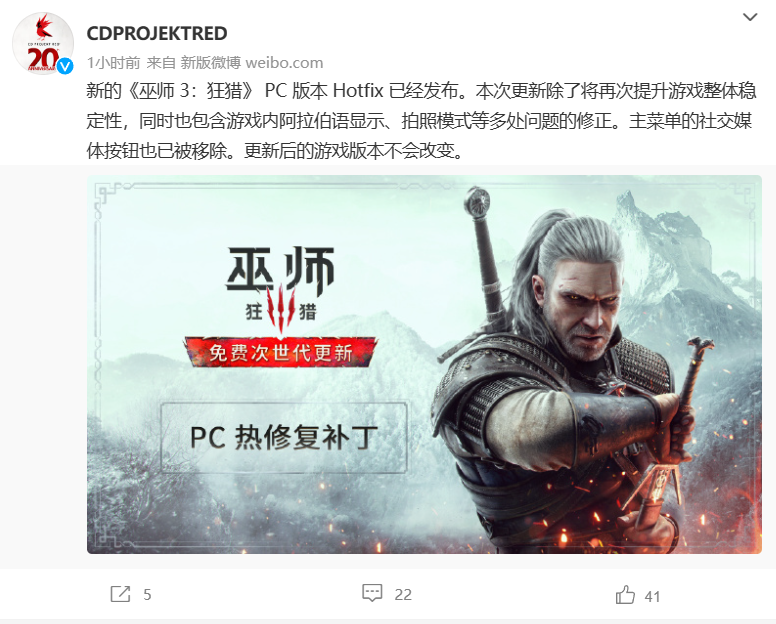
Task: Click the red 免费次世代更新 banner
Action: [281, 352]
